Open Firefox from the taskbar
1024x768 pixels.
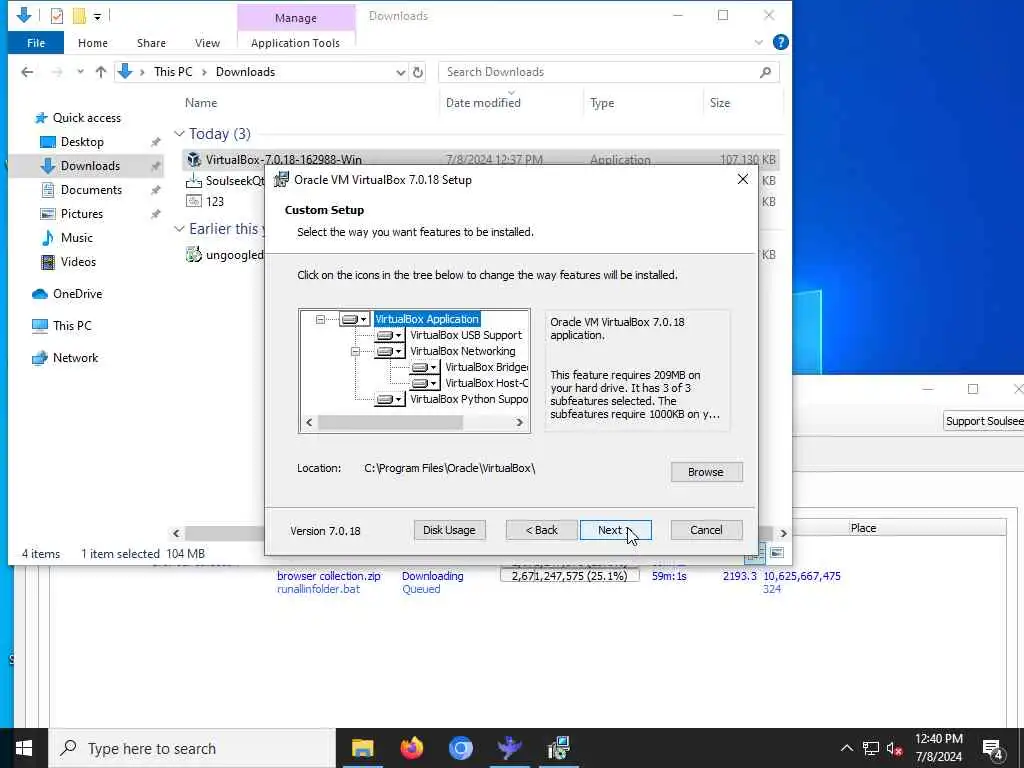point(411,748)
